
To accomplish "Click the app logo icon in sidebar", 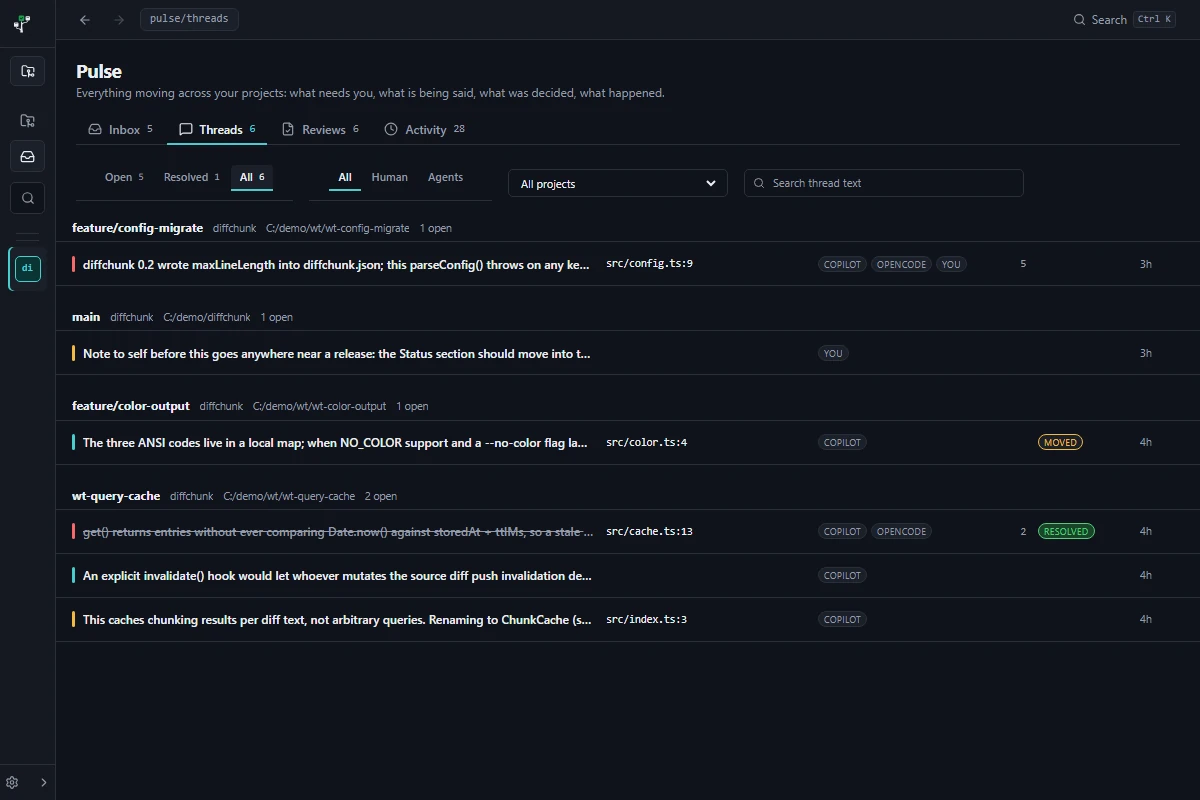I will 22,22.
